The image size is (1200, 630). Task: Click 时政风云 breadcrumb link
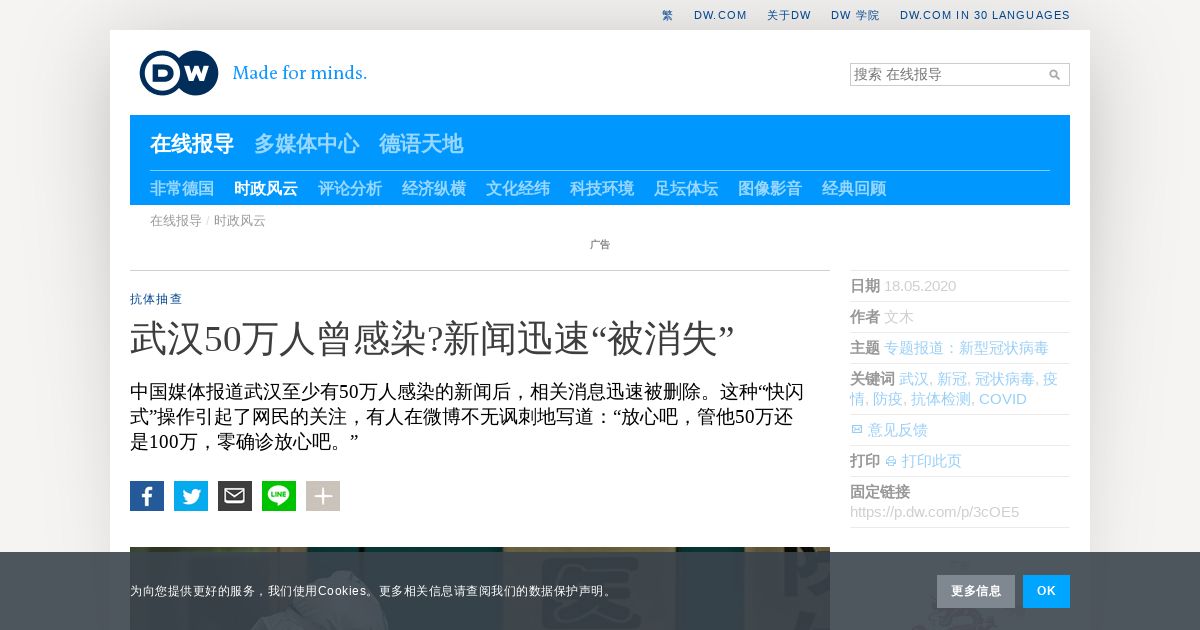click(240, 221)
